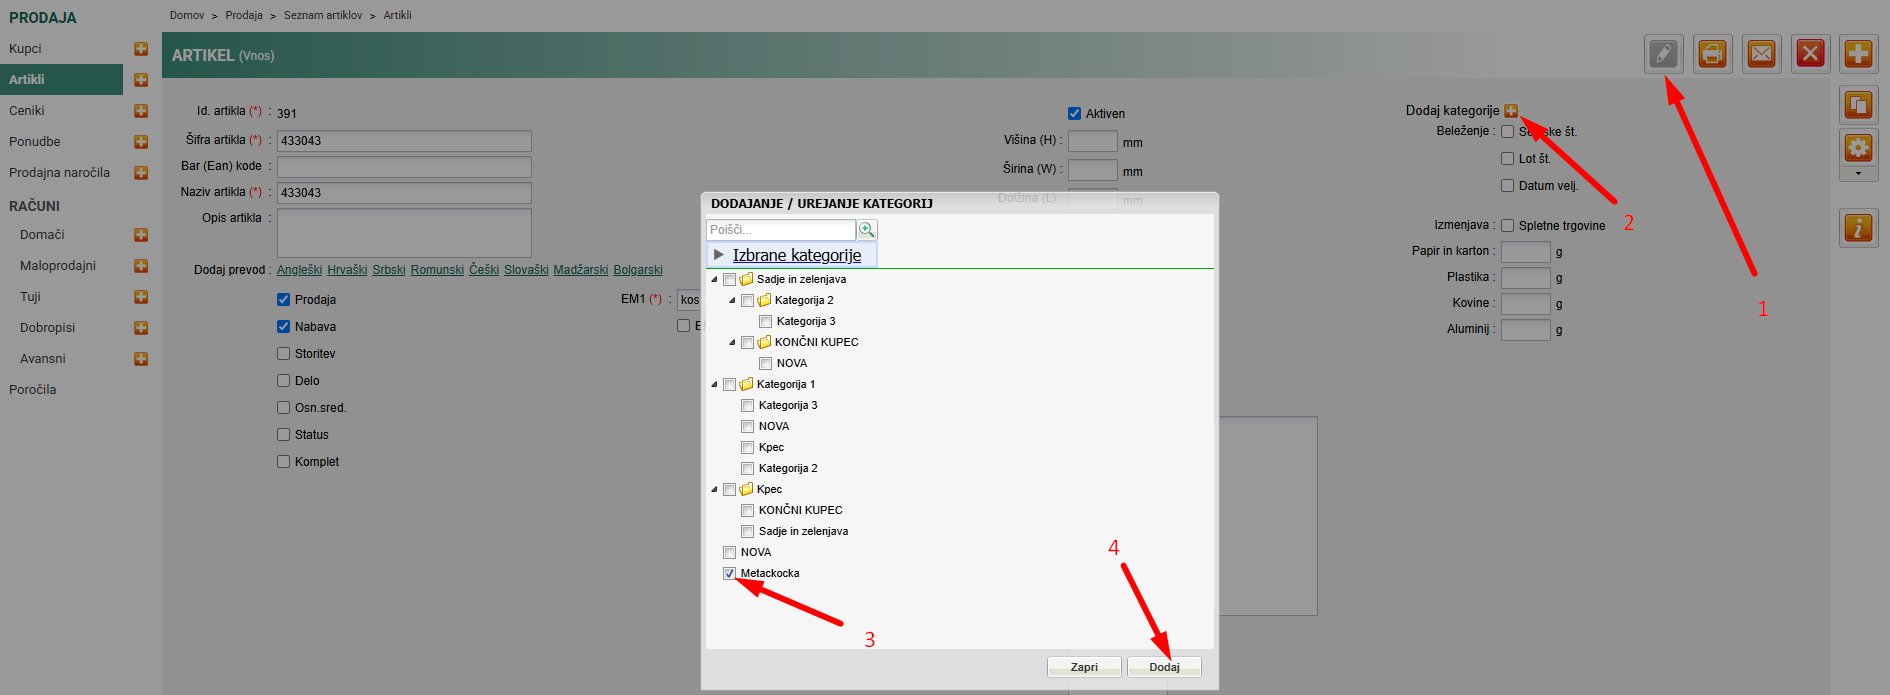
Task: Check the Metackocka category checkbox
Action: 729,573
